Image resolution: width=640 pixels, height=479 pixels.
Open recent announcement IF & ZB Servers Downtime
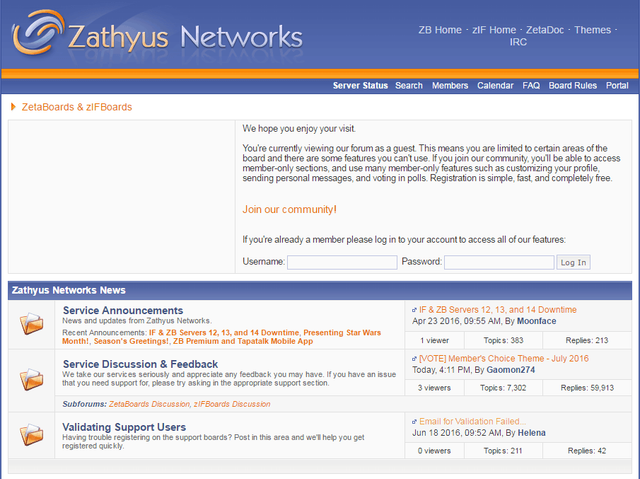[x=224, y=333]
